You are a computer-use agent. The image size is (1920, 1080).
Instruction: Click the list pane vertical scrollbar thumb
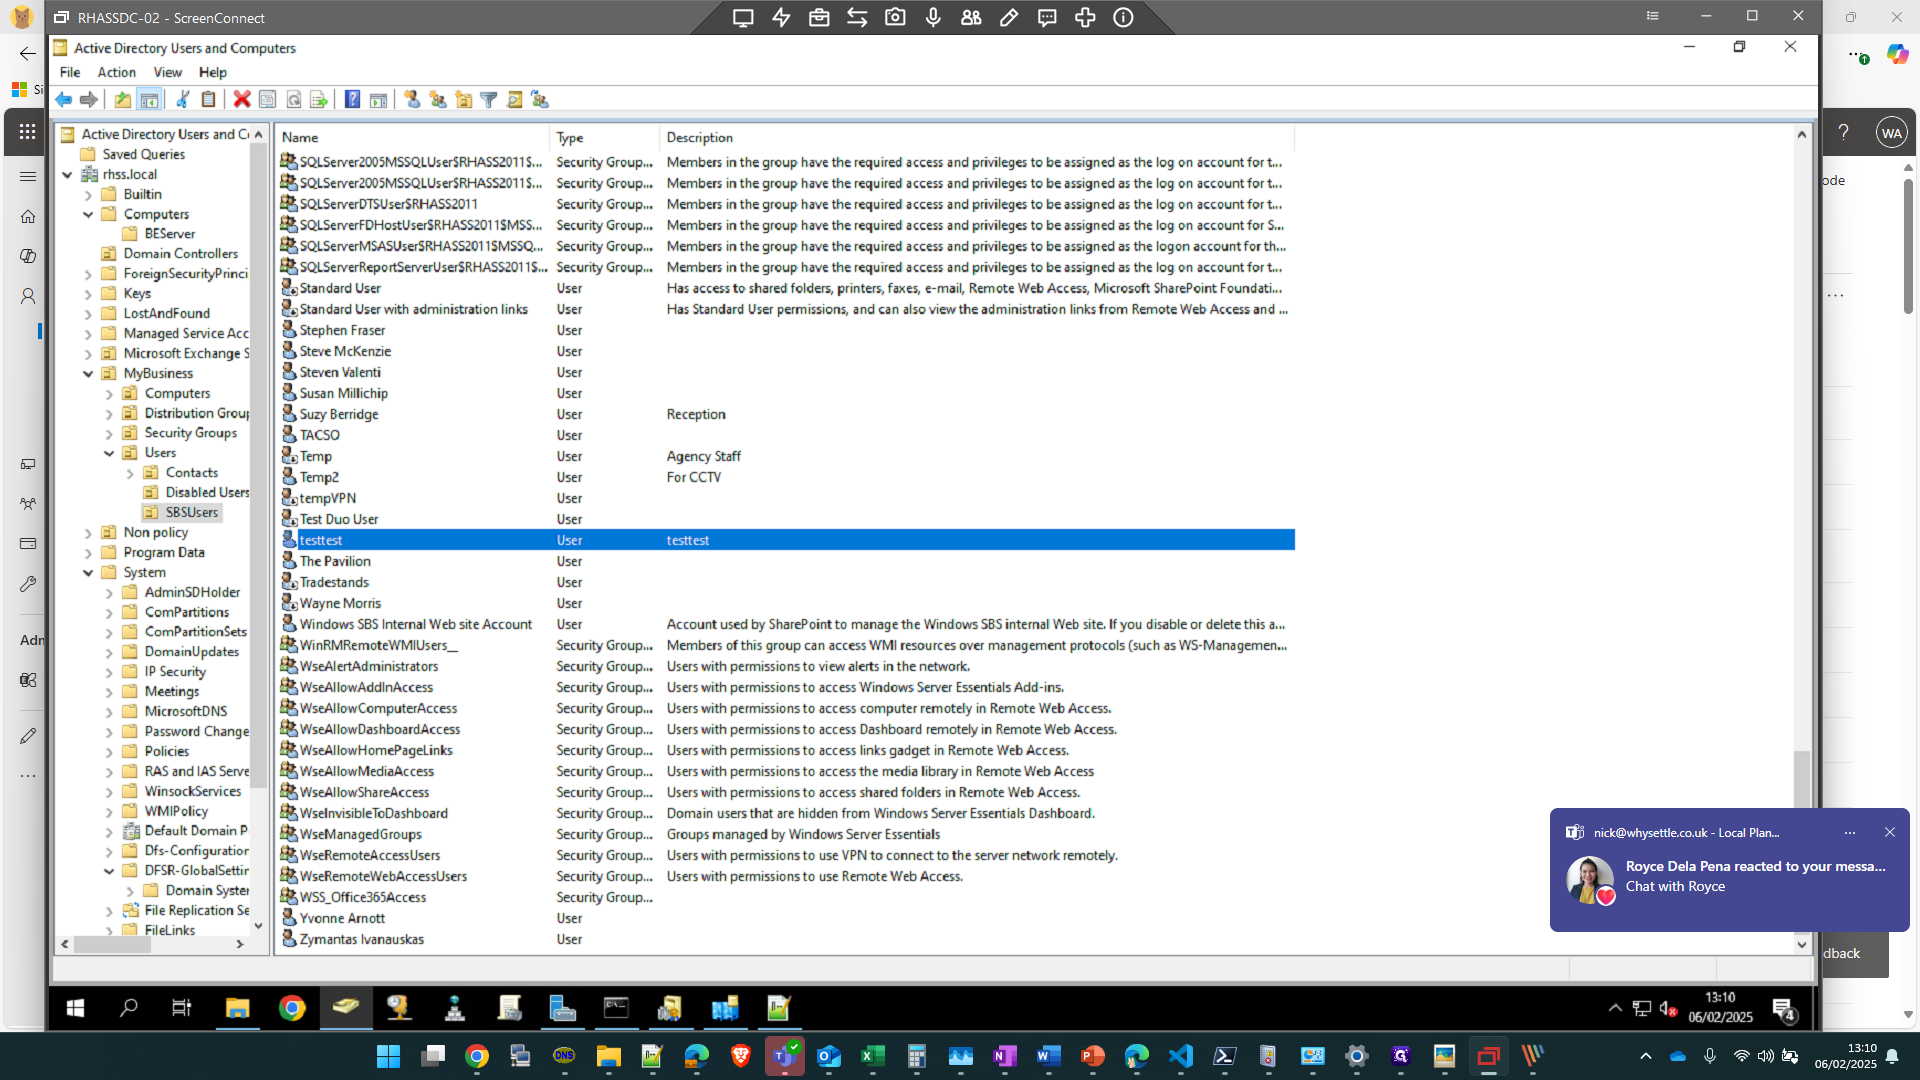click(1801, 779)
